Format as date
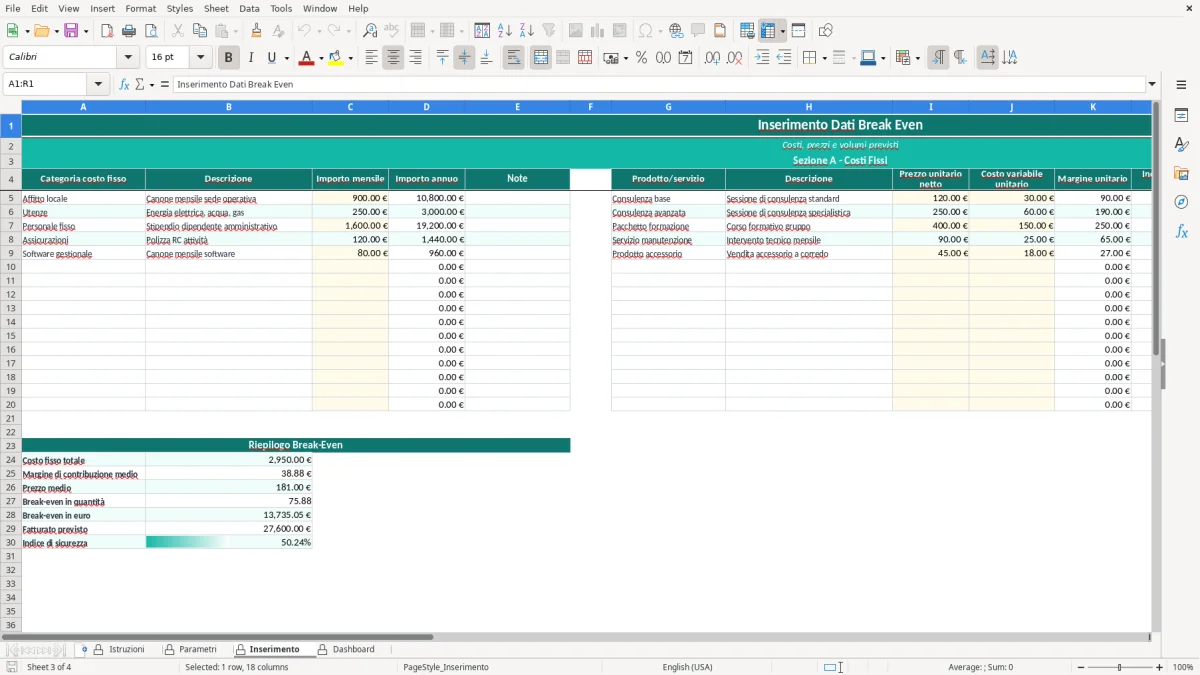Image resolution: width=1200 pixels, height=675 pixels. click(x=685, y=58)
